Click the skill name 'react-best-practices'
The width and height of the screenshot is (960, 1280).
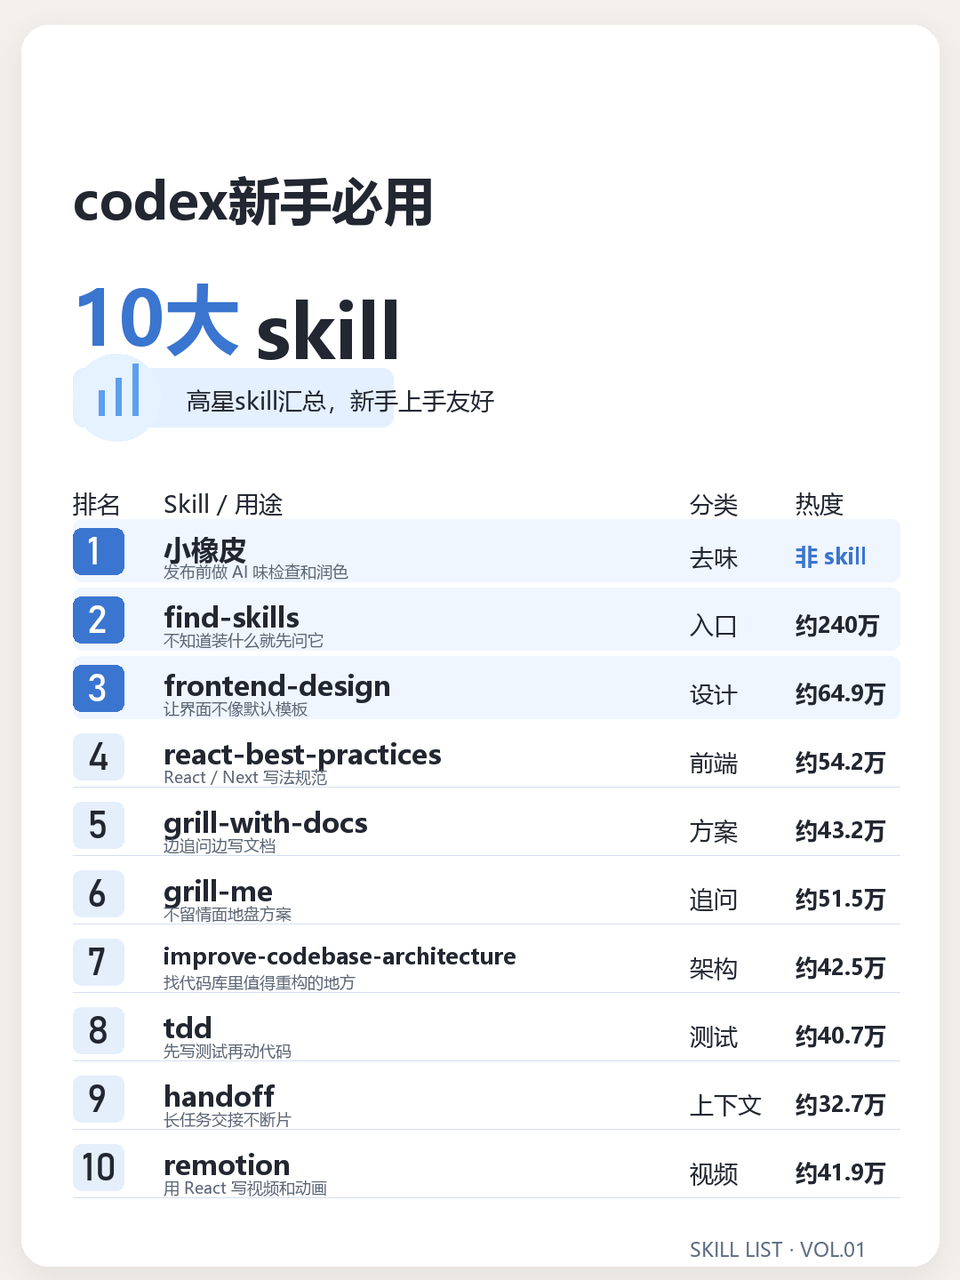tap(302, 755)
